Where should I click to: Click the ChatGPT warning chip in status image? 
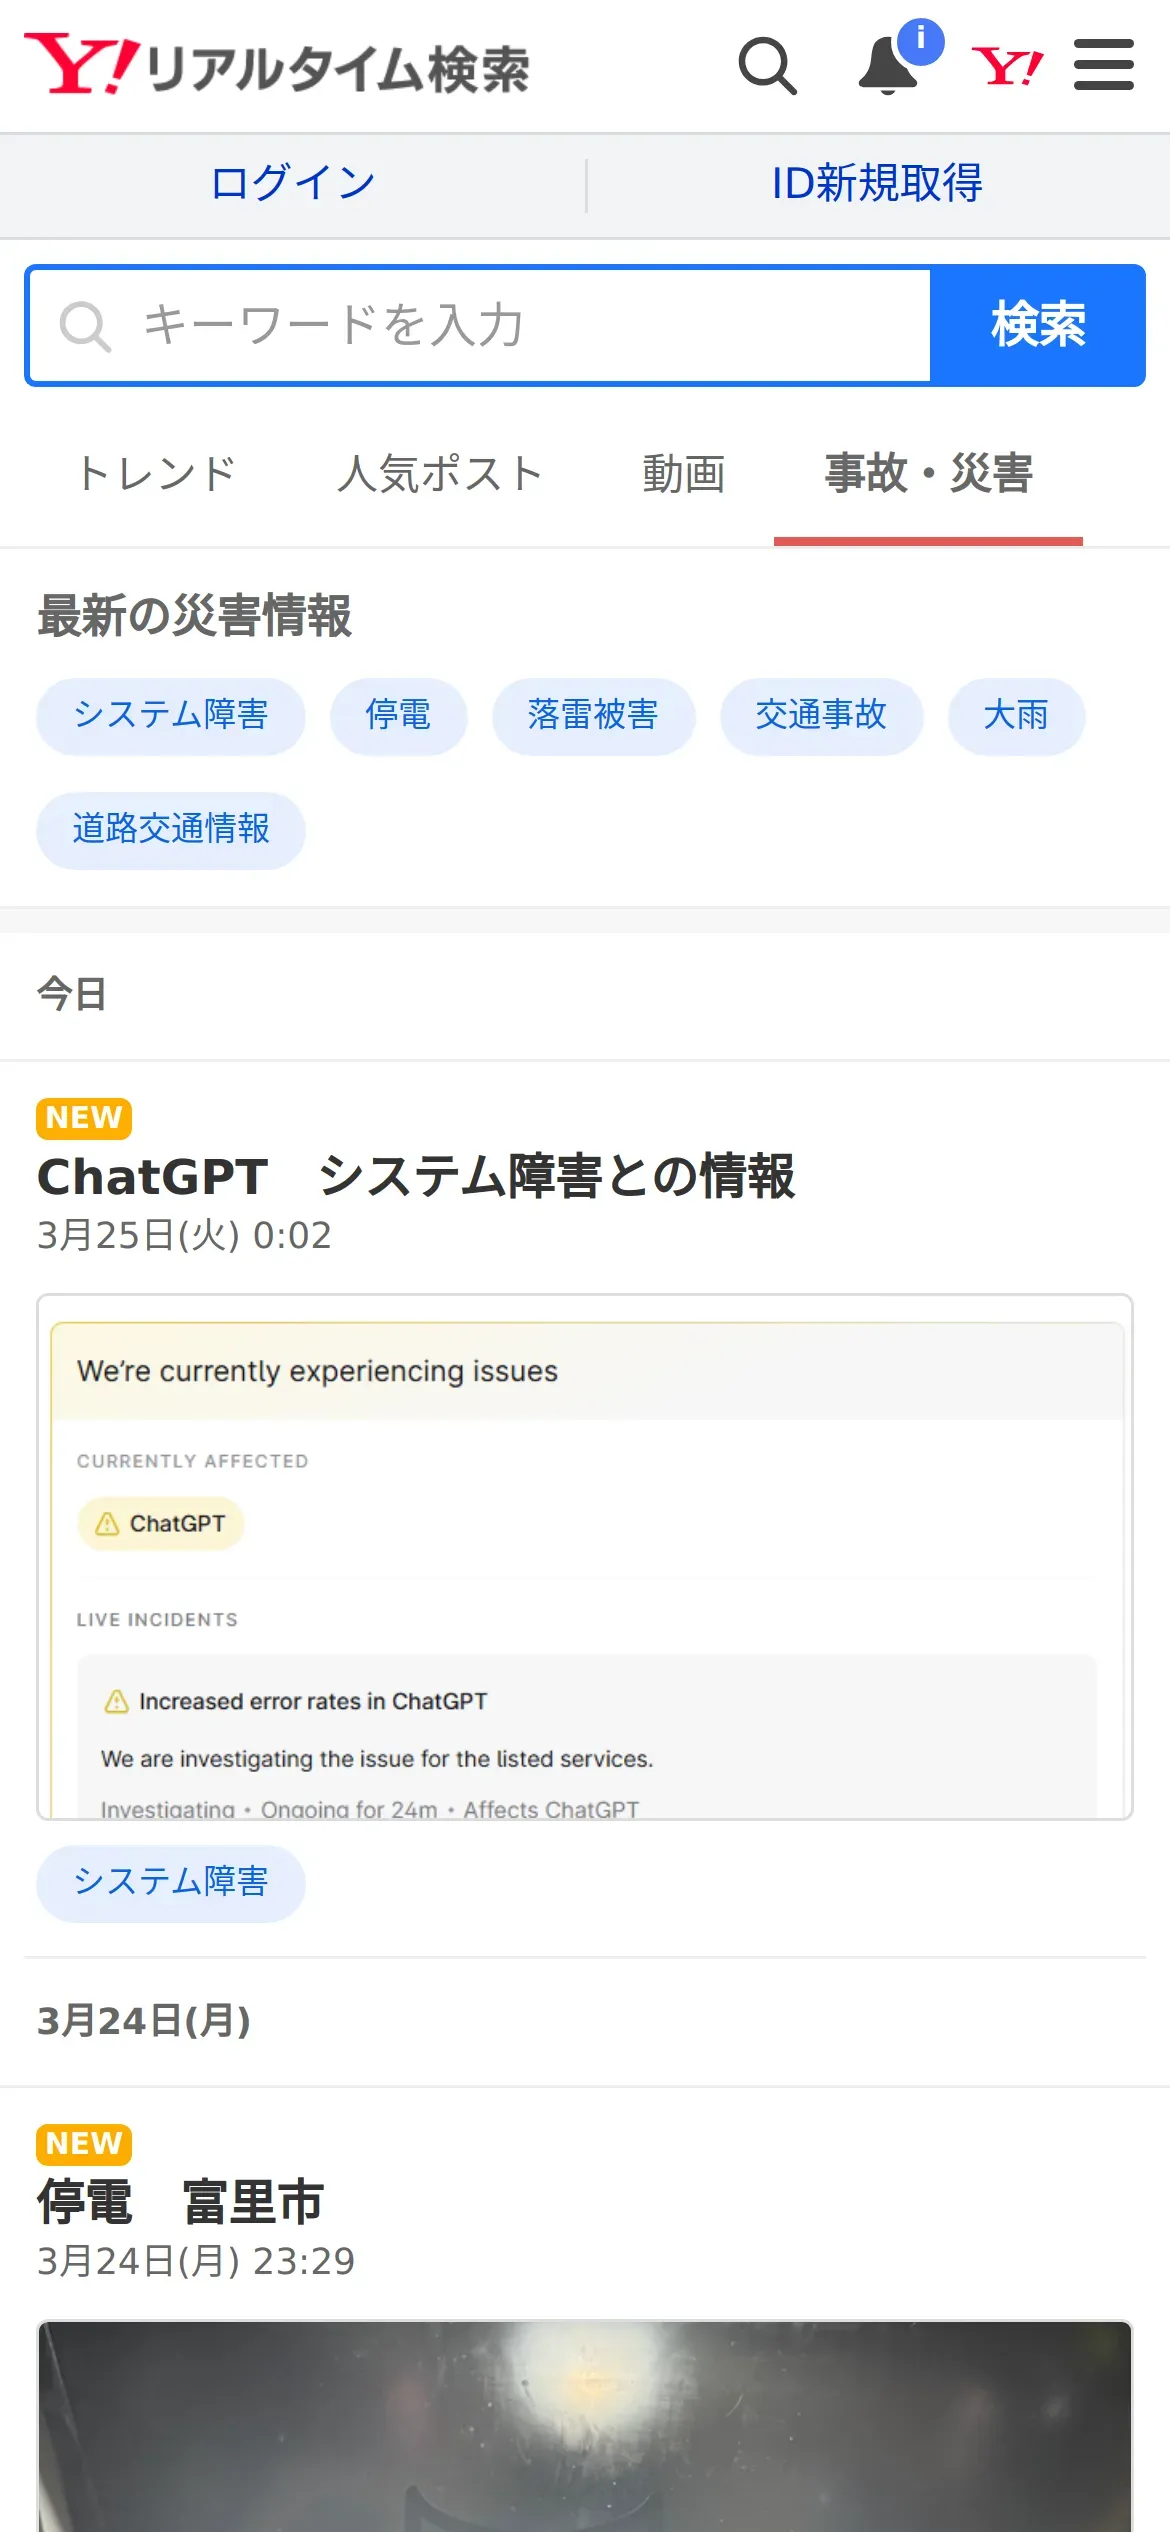(161, 1523)
